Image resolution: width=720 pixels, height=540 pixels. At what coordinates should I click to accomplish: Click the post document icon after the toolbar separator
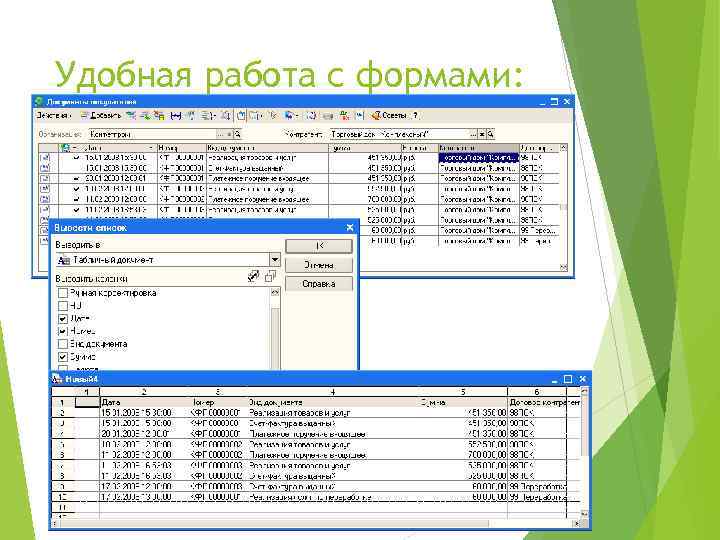point(241,115)
